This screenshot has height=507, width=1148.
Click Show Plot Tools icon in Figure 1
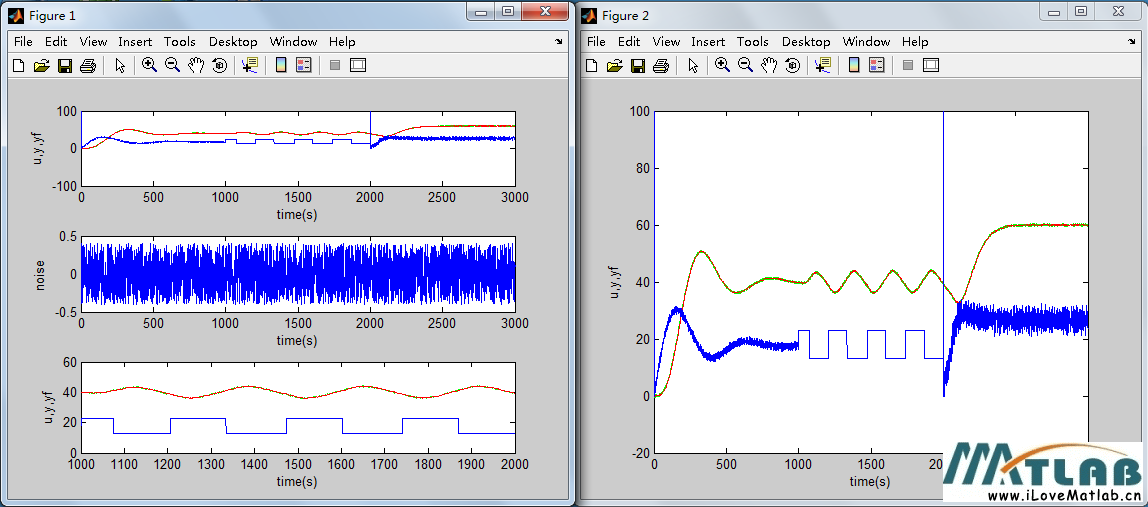358,66
